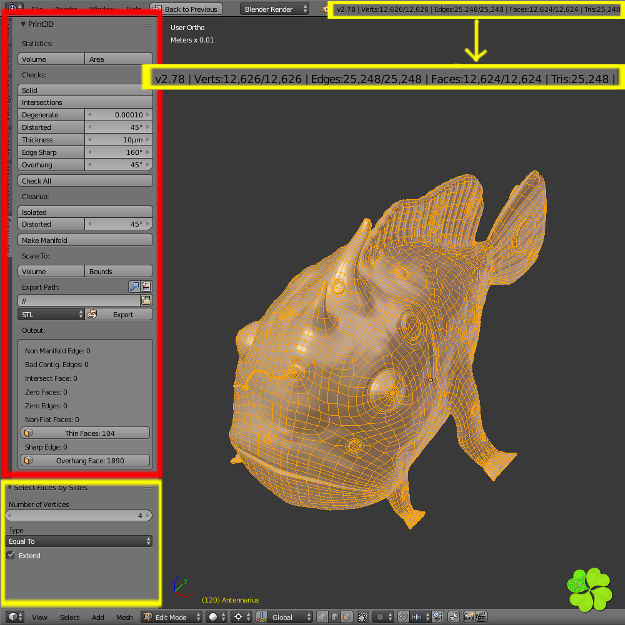
Task: Run the Thickness check
Action: point(51,140)
